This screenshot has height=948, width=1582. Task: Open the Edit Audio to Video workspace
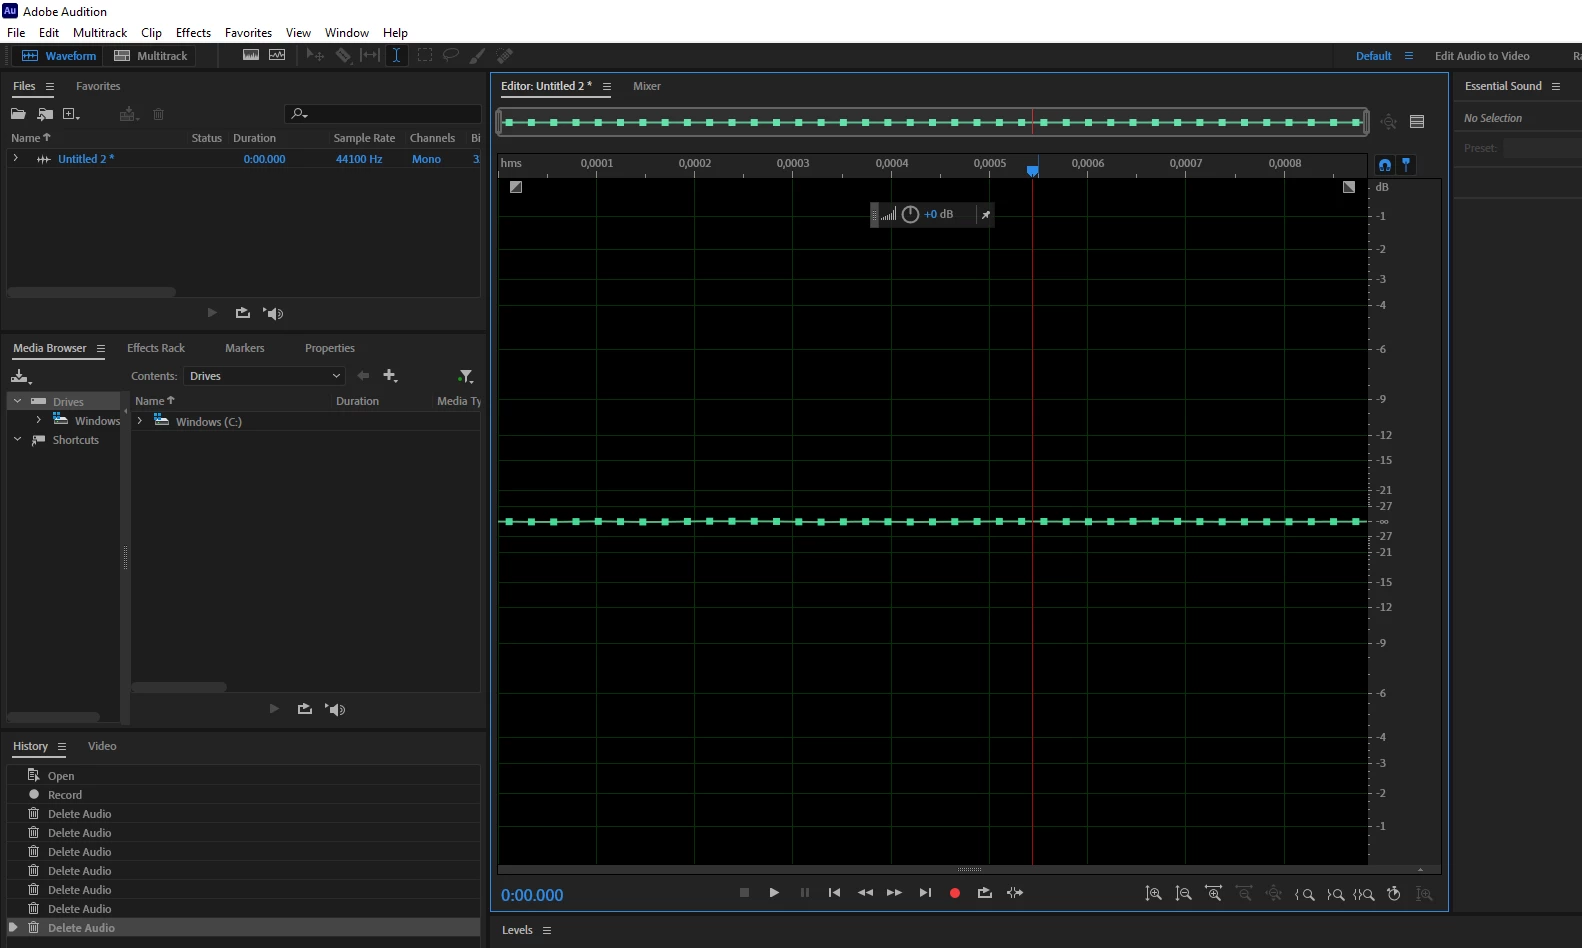1482,56
